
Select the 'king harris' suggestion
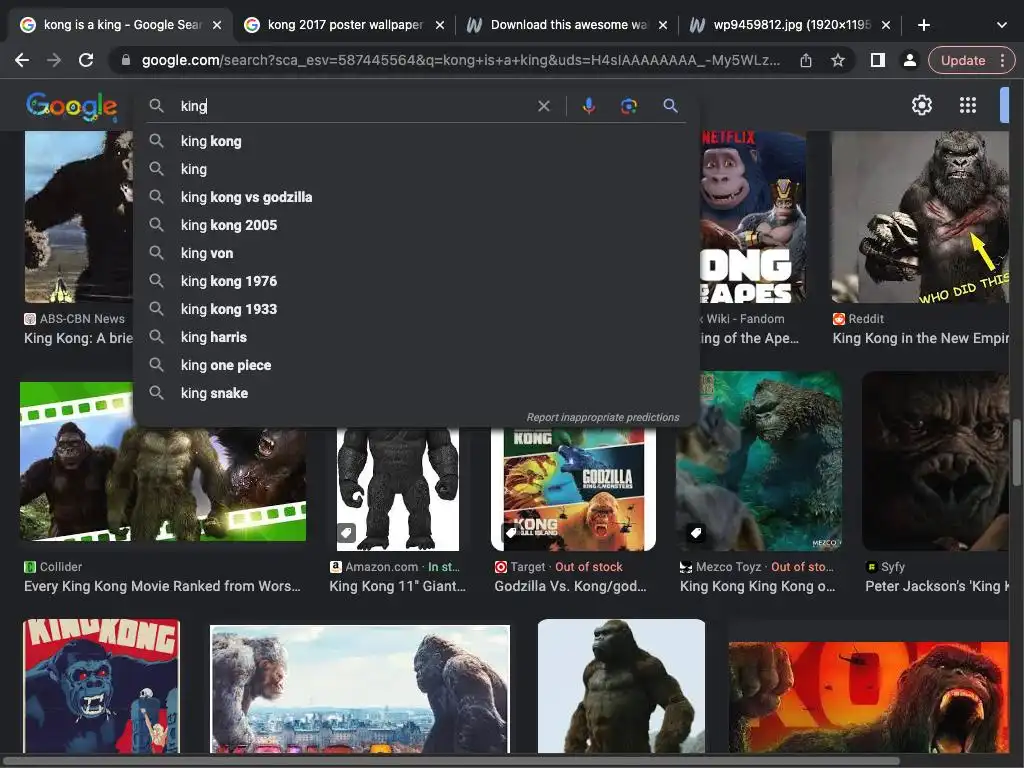(415, 338)
